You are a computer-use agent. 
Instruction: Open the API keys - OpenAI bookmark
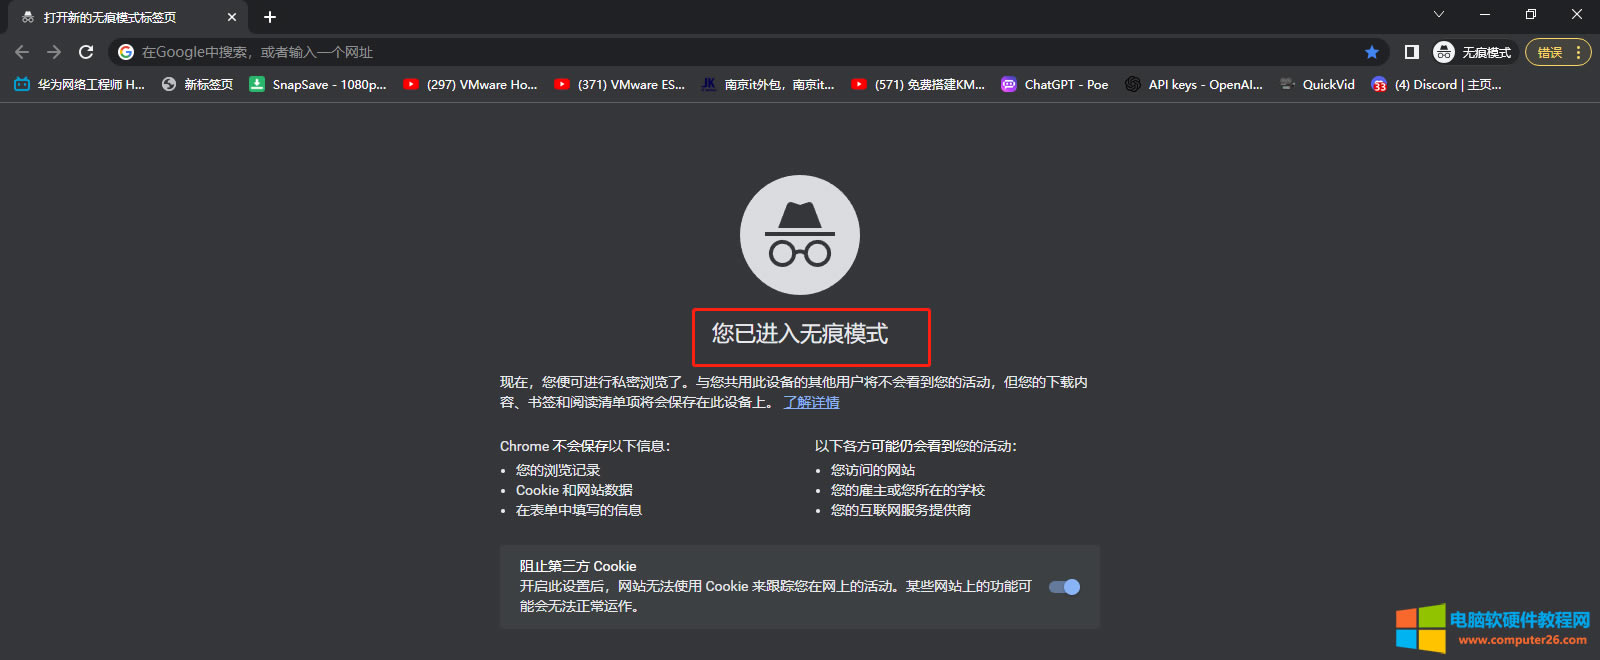[1194, 85]
